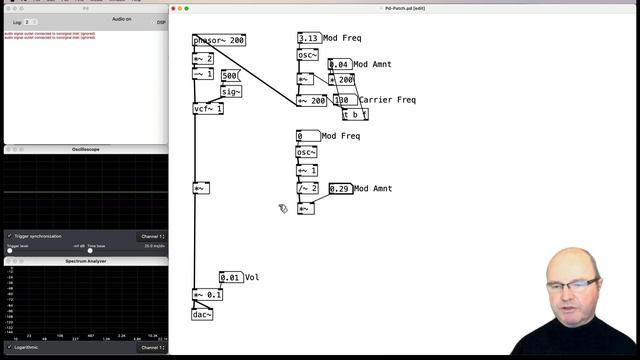Click the Carrier Freq comment

tap(387, 100)
